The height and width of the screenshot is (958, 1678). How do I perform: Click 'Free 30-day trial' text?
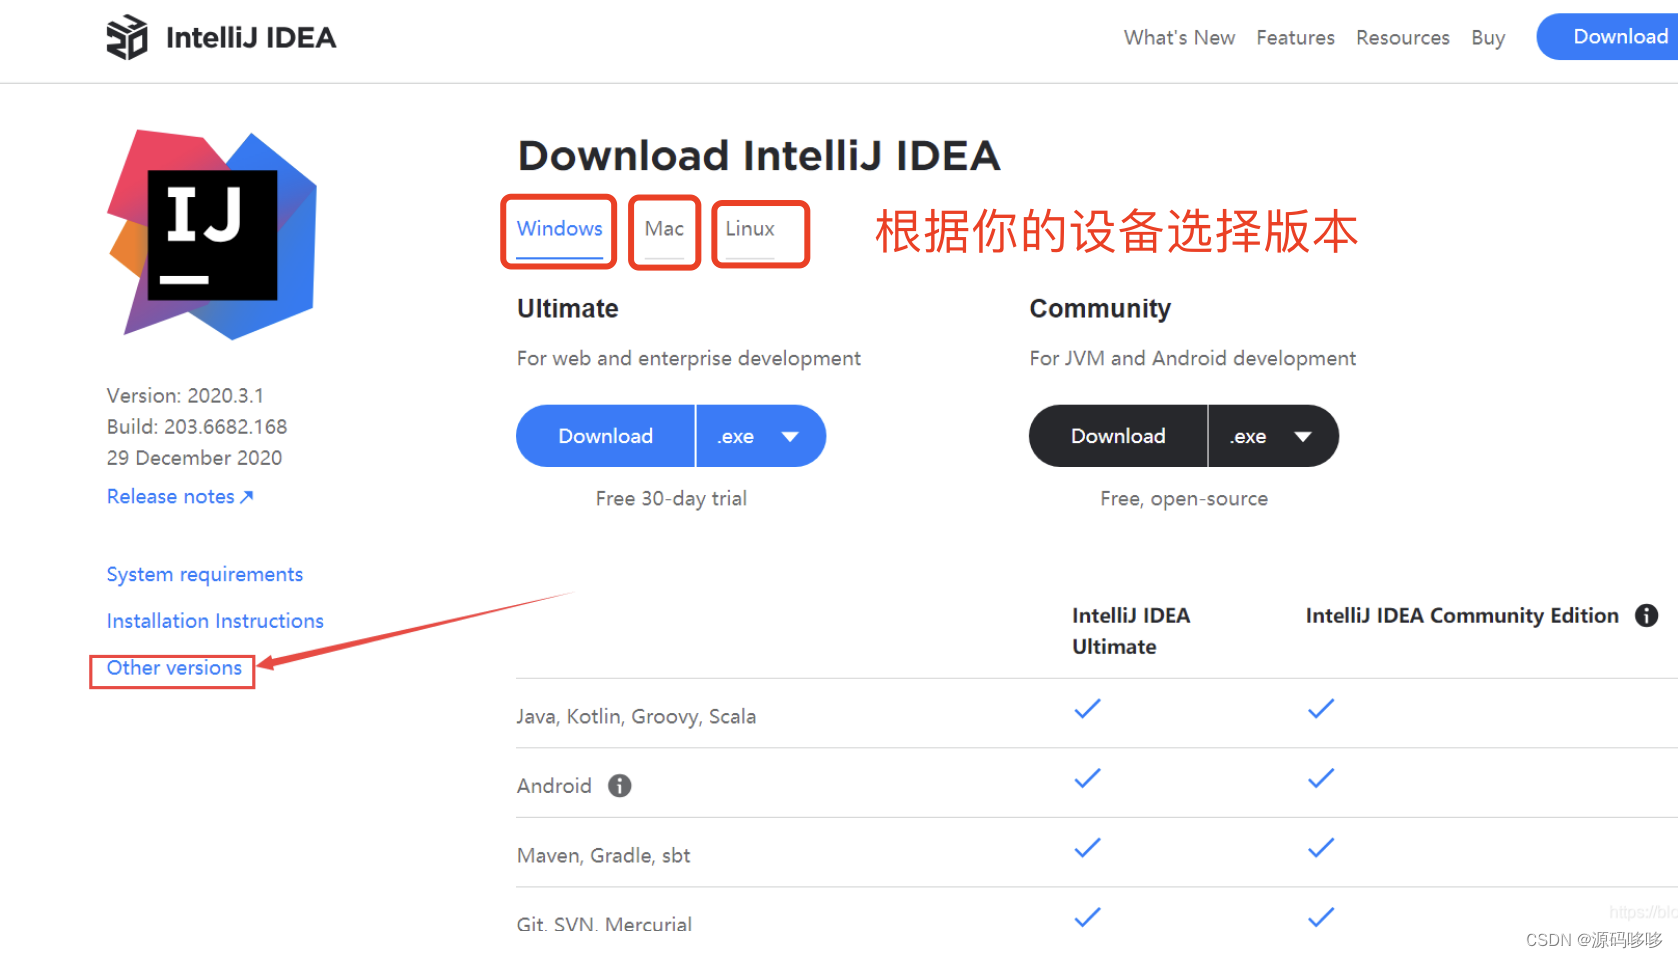tap(671, 499)
